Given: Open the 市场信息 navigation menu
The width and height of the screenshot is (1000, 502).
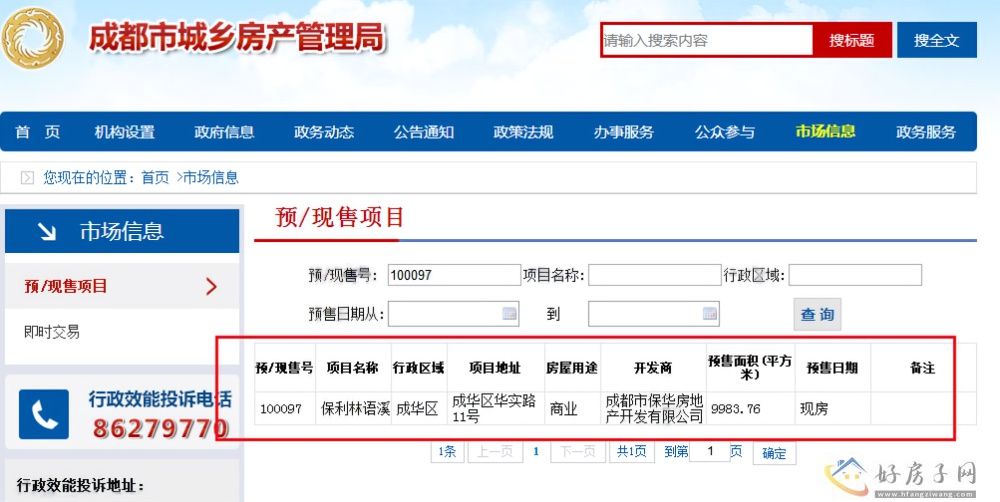Looking at the screenshot, I should pyautogui.click(x=825, y=132).
